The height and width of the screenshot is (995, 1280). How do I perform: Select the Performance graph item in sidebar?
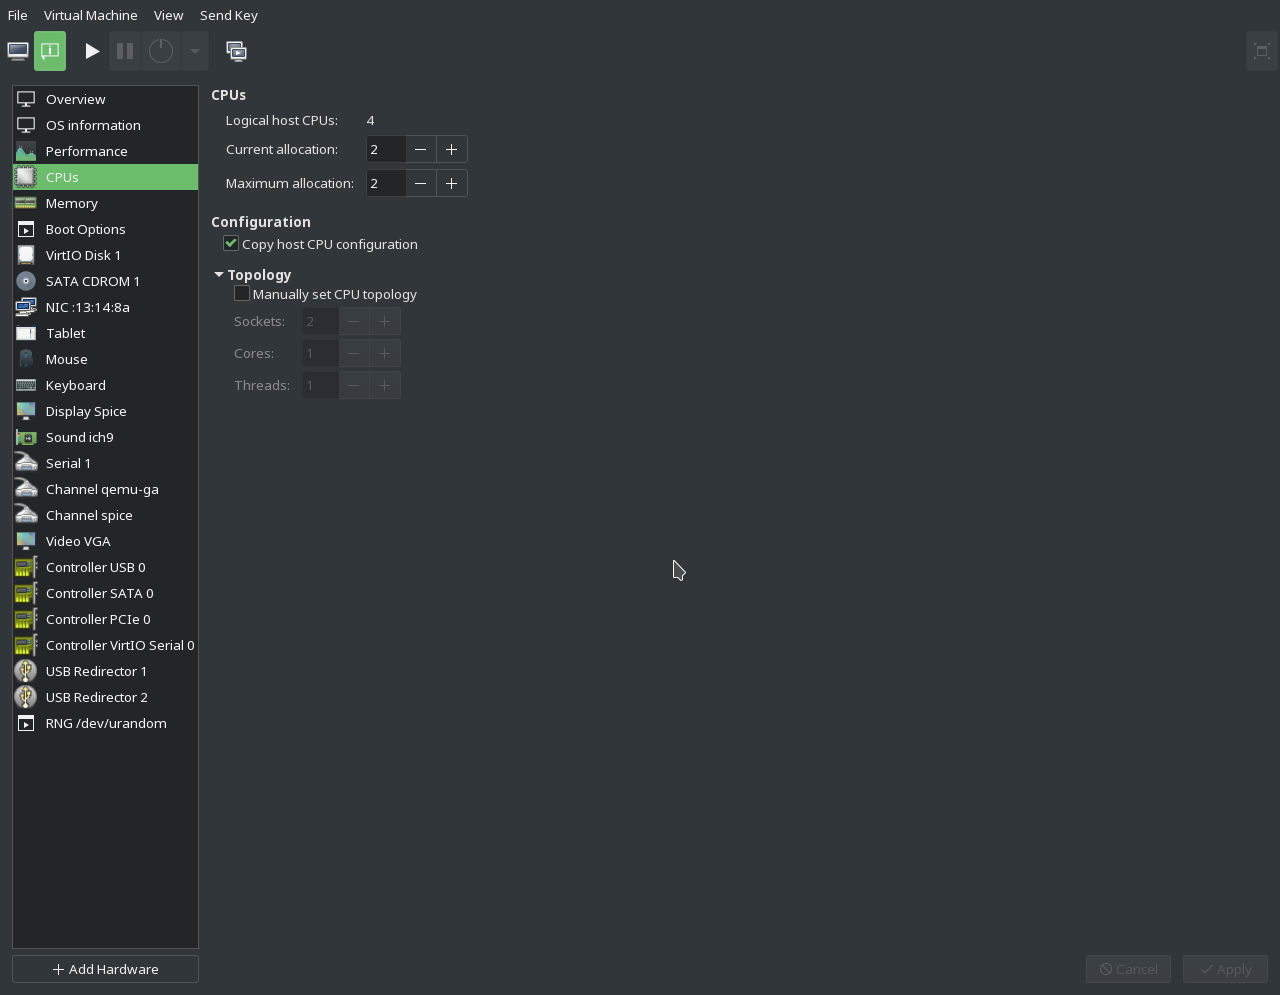[86, 151]
